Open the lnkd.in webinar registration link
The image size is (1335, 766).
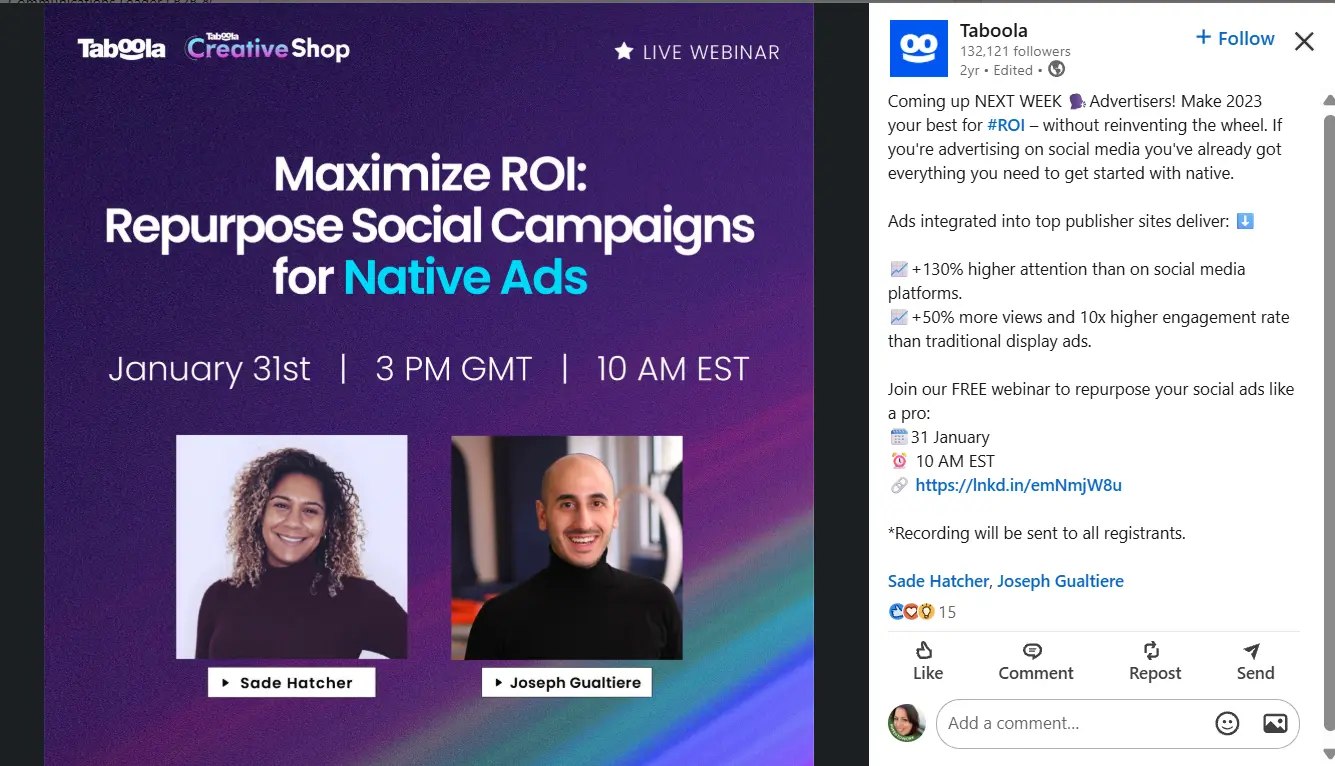pyautogui.click(x=1018, y=485)
